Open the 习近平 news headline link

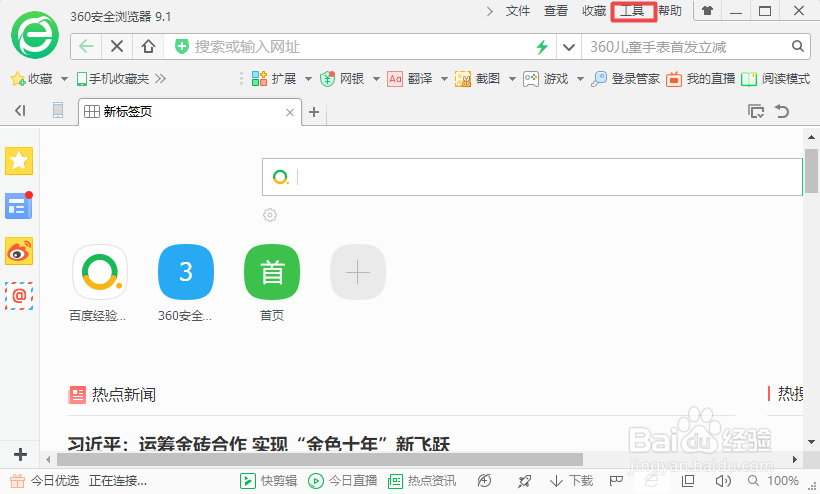point(259,444)
